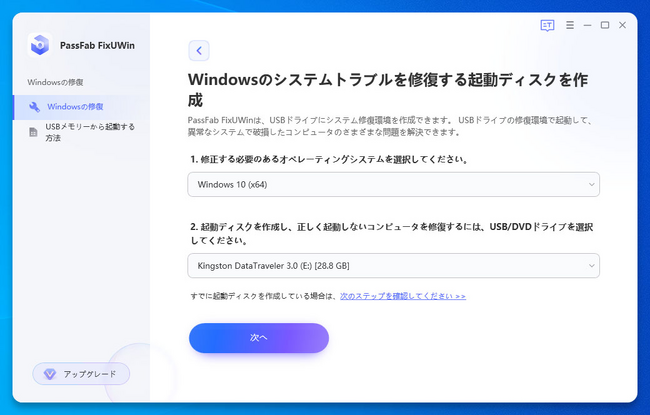
Task: Close the PassFab FixUWin window
Action: (622, 25)
